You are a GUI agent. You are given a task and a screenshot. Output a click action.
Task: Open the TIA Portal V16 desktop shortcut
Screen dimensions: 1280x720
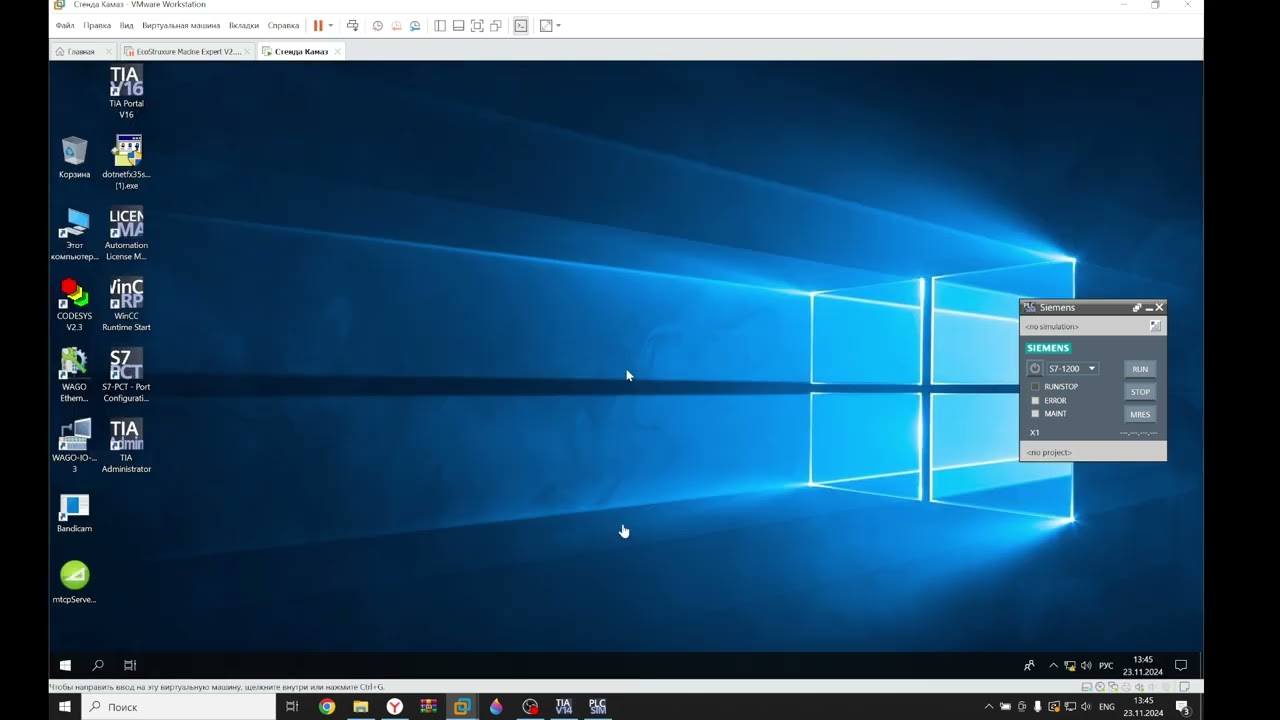coord(126,93)
